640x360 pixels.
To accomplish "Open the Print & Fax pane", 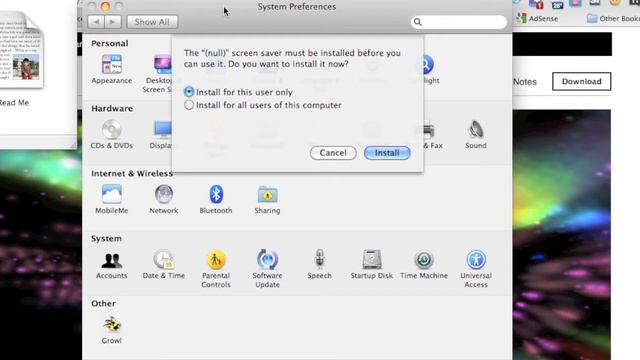I will click(433, 134).
